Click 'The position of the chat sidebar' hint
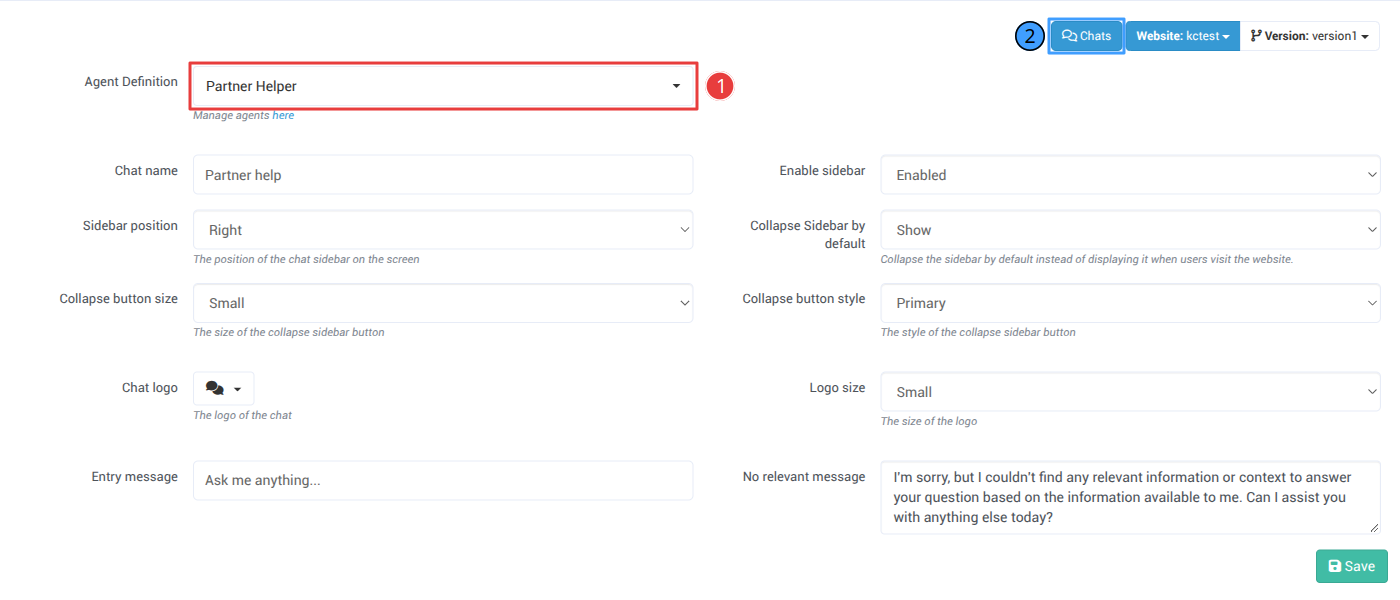Screen dimensions: 1400x600 pyautogui.click(x=306, y=259)
